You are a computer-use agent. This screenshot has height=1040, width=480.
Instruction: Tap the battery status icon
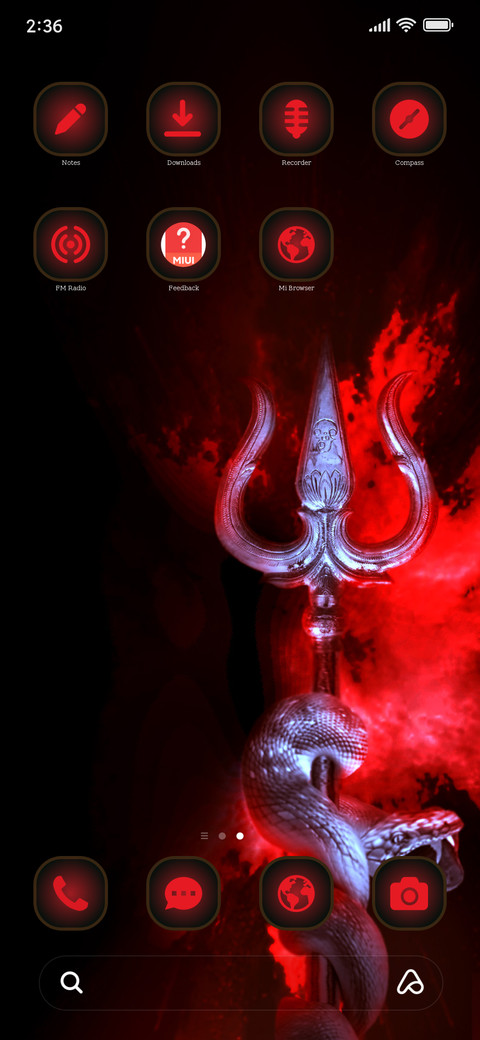[438, 26]
